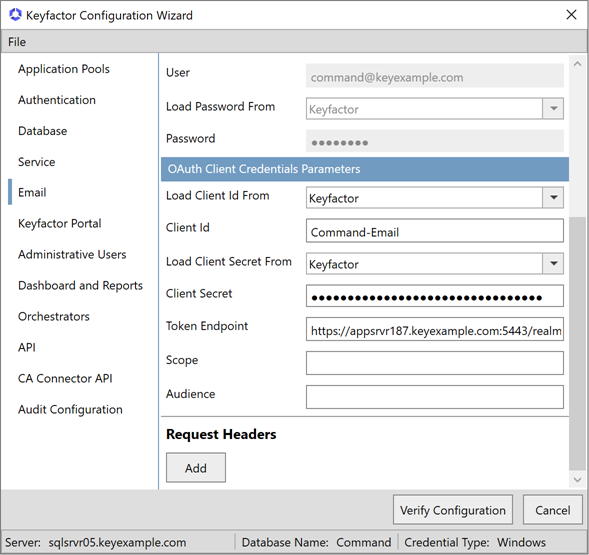The image size is (589, 555).
Task: Open the File menu
Action: pyautogui.click(x=17, y=42)
